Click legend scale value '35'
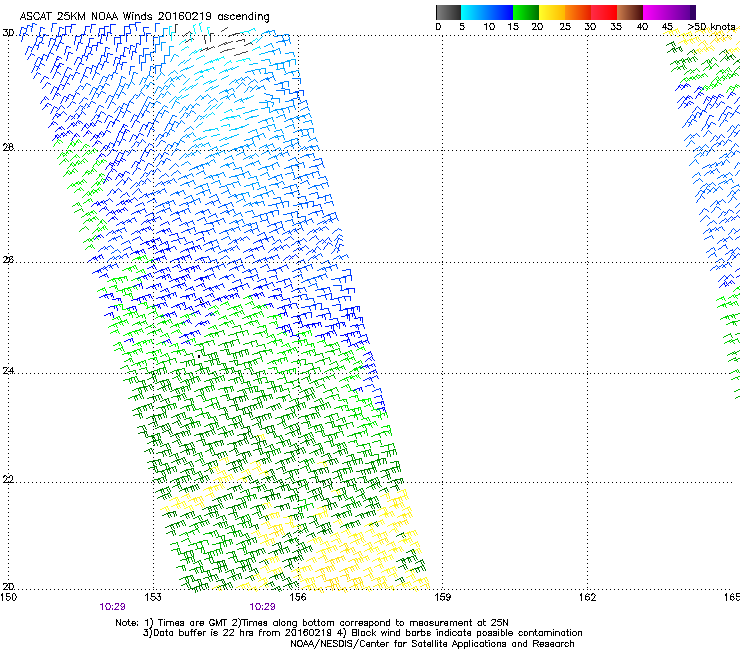This screenshot has height=650, width=740. pos(616,26)
